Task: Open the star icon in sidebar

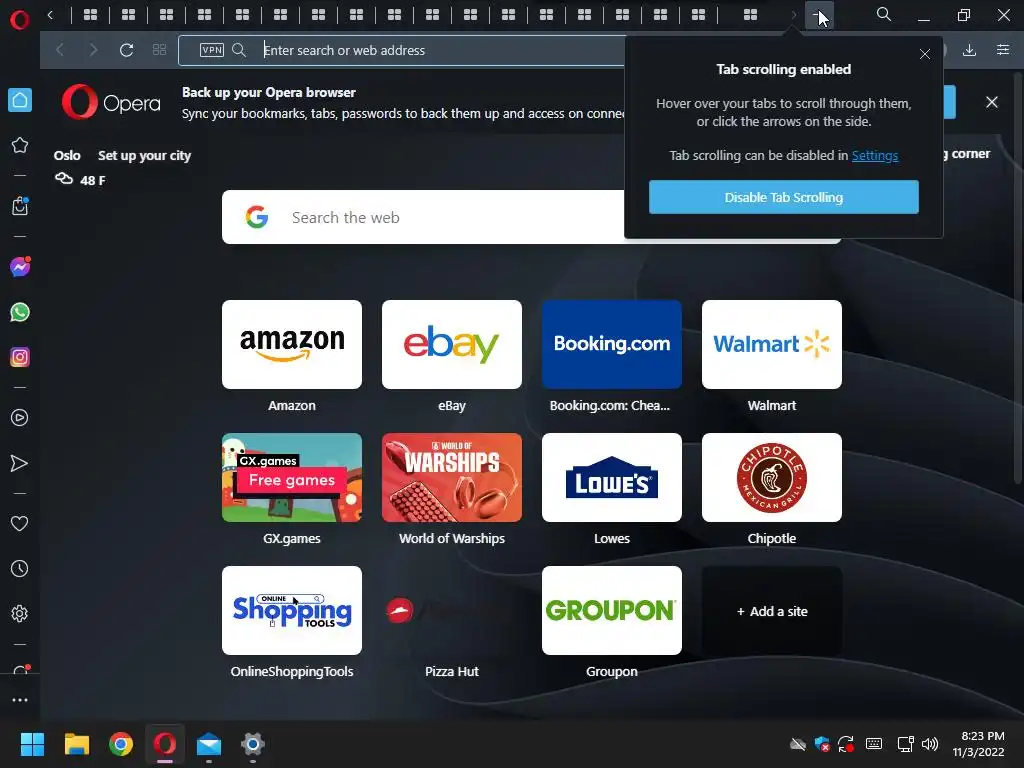Action: 20,145
